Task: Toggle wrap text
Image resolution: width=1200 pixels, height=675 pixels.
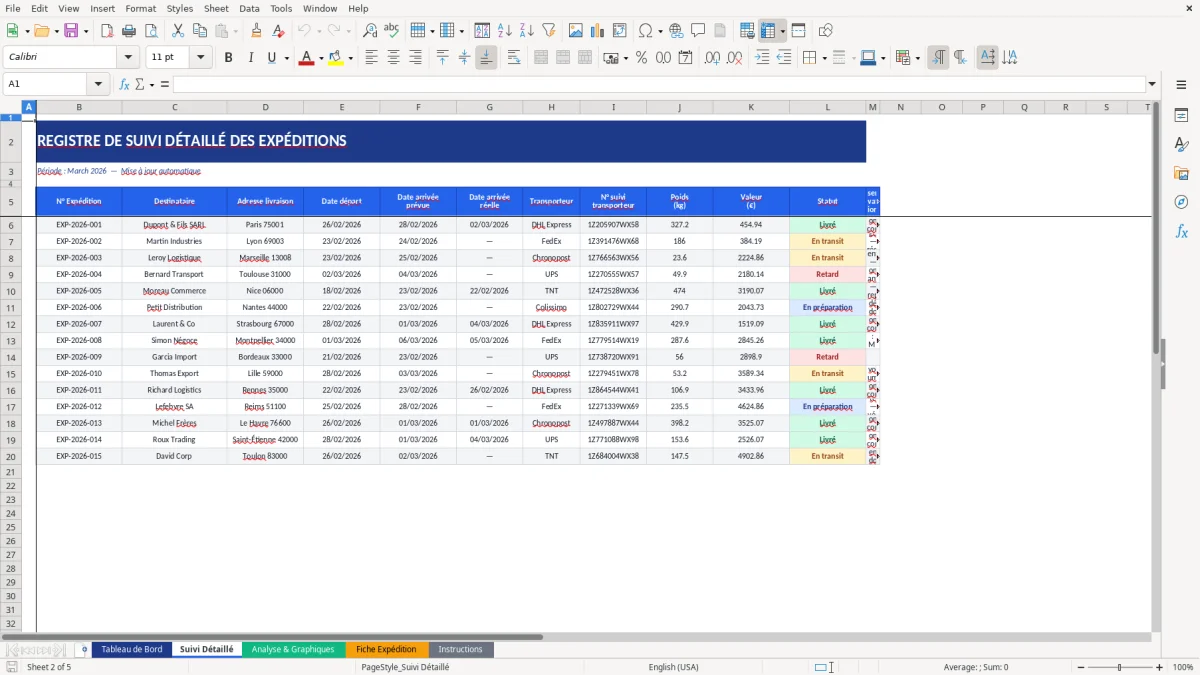Action: 514,58
